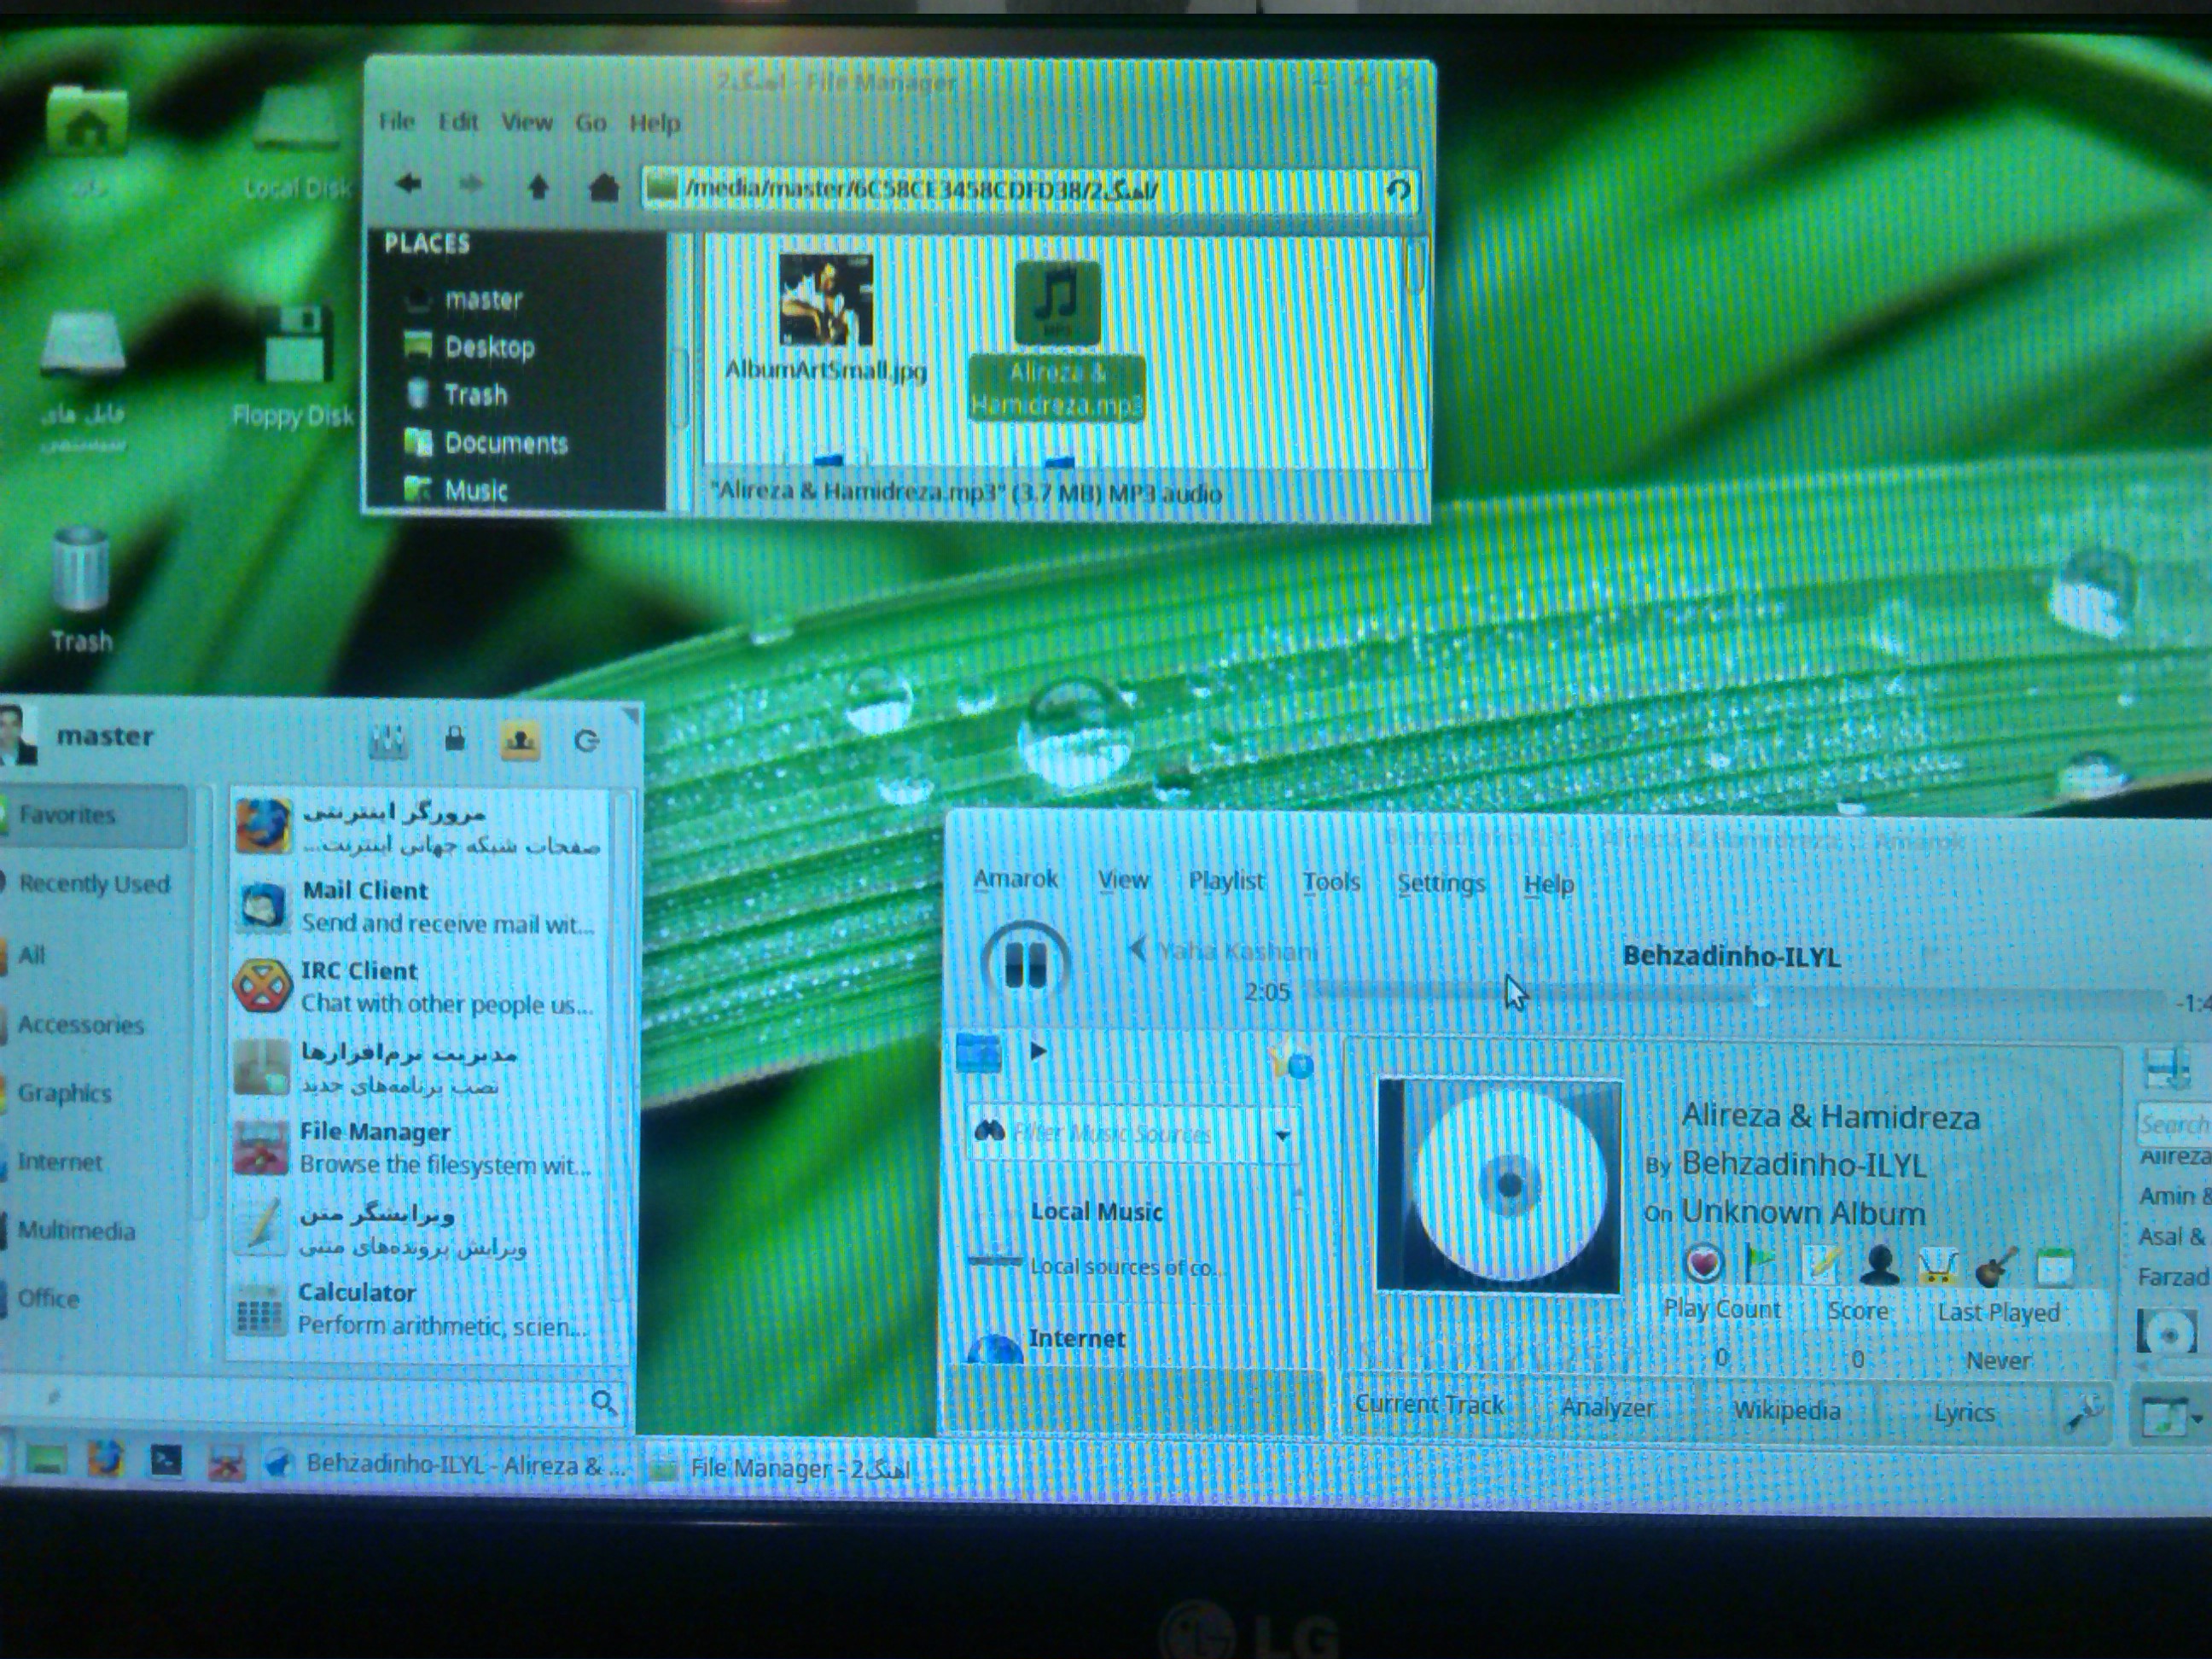This screenshot has width=2212, height=1659.
Task: Go to home folder in file manager toolbar
Action: click(603, 186)
